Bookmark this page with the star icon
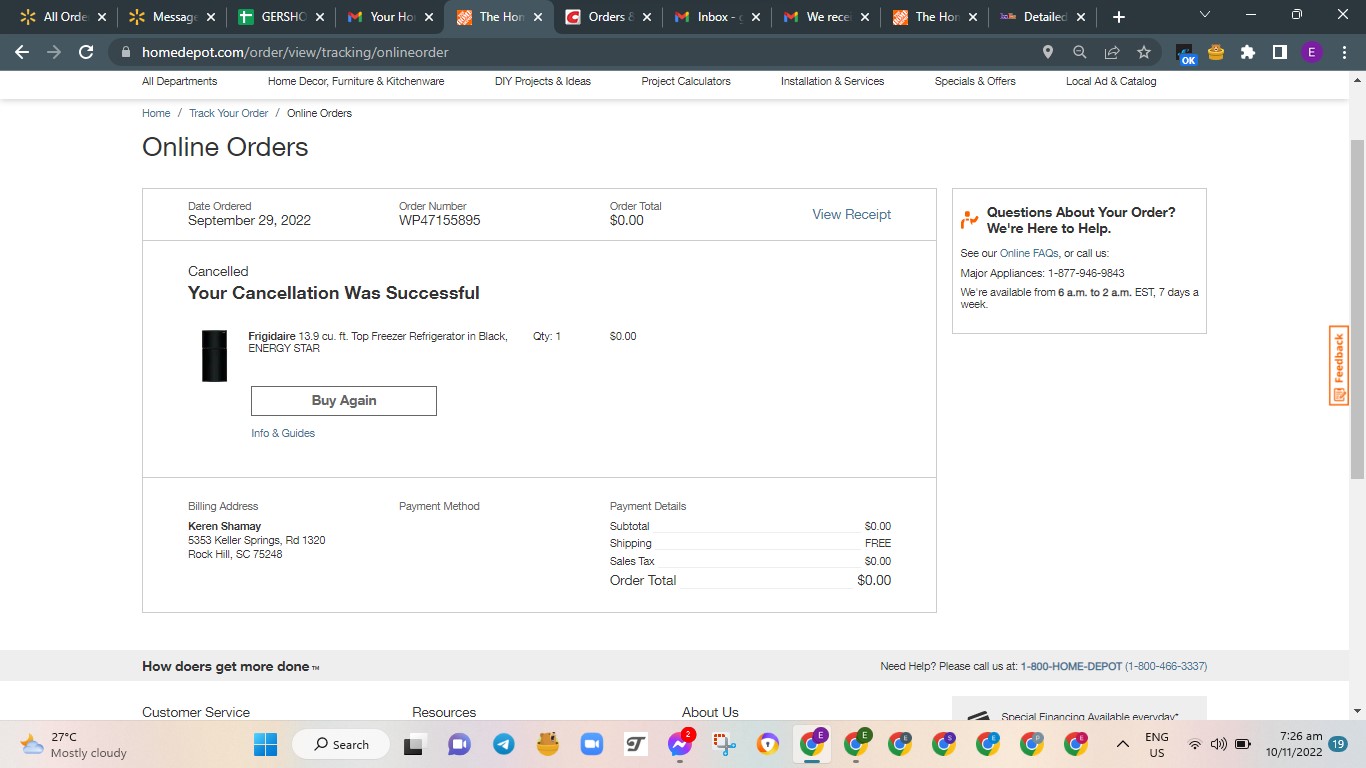The image size is (1366, 768). 1144,52
